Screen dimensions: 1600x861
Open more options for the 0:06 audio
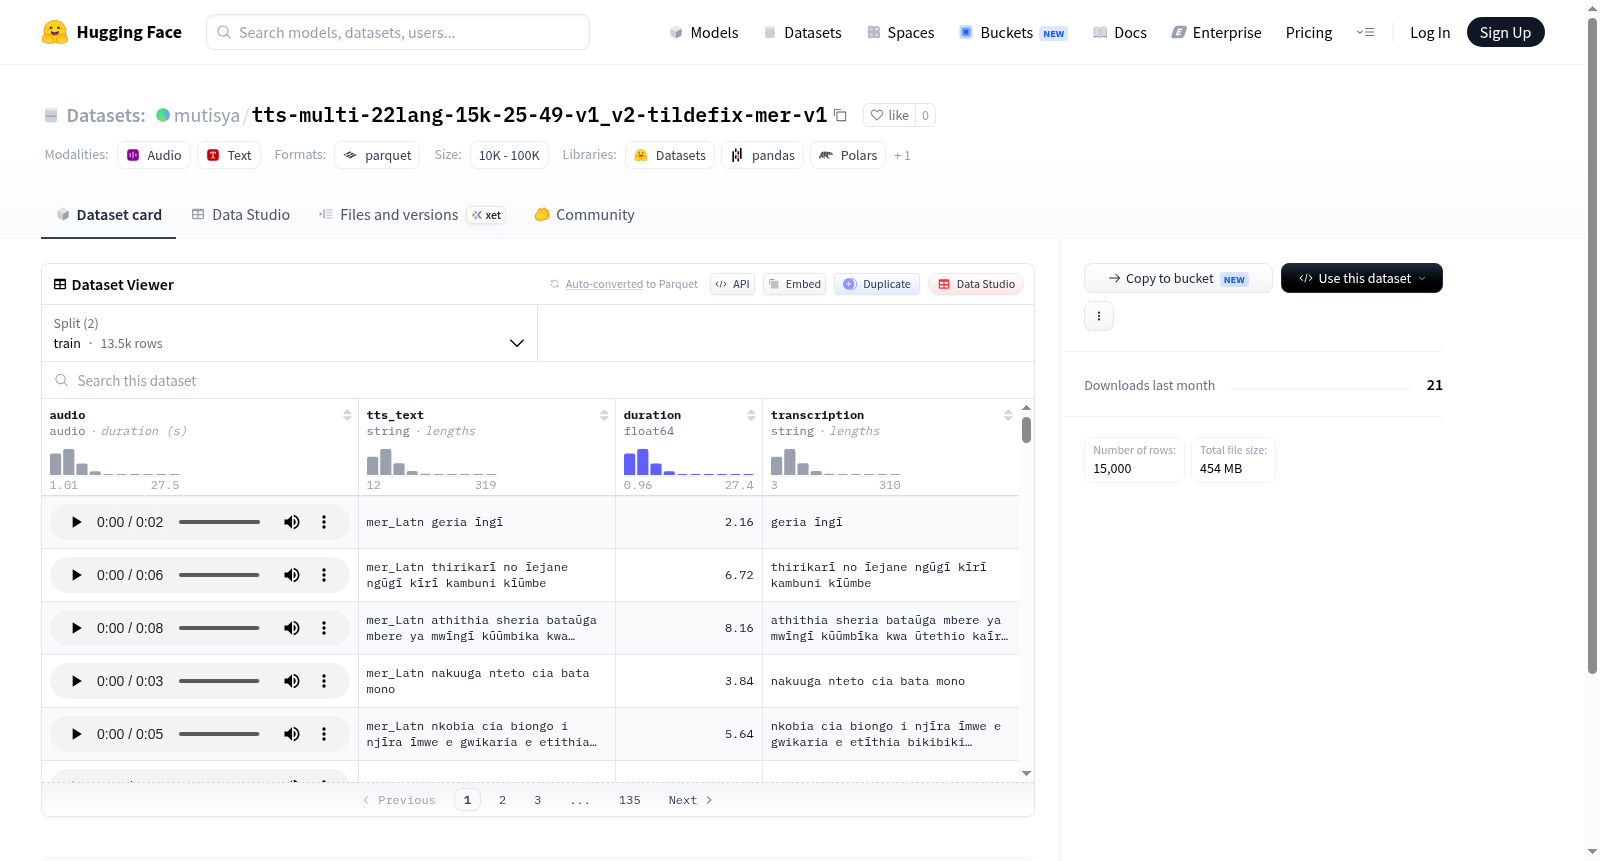324,575
